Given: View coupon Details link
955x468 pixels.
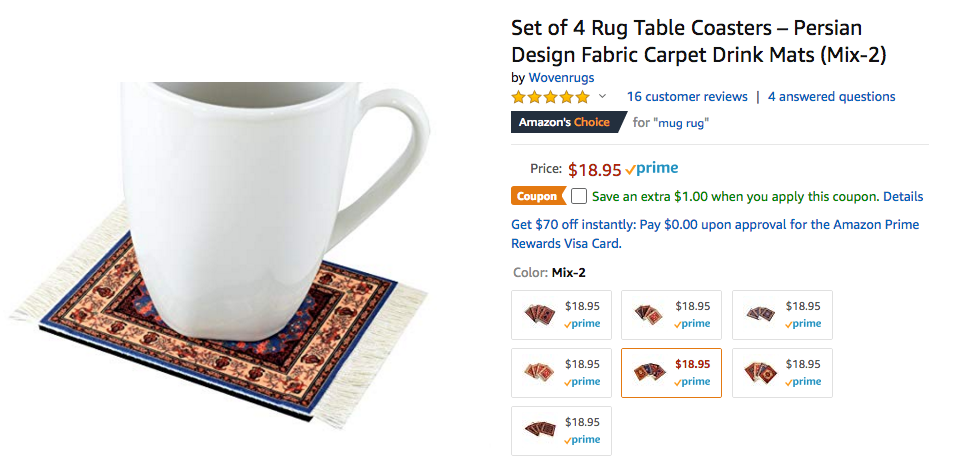Looking at the screenshot, I should coord(903,197).
